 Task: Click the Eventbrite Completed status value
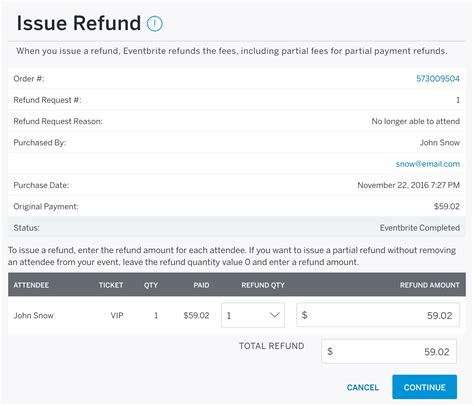(420, 228)
